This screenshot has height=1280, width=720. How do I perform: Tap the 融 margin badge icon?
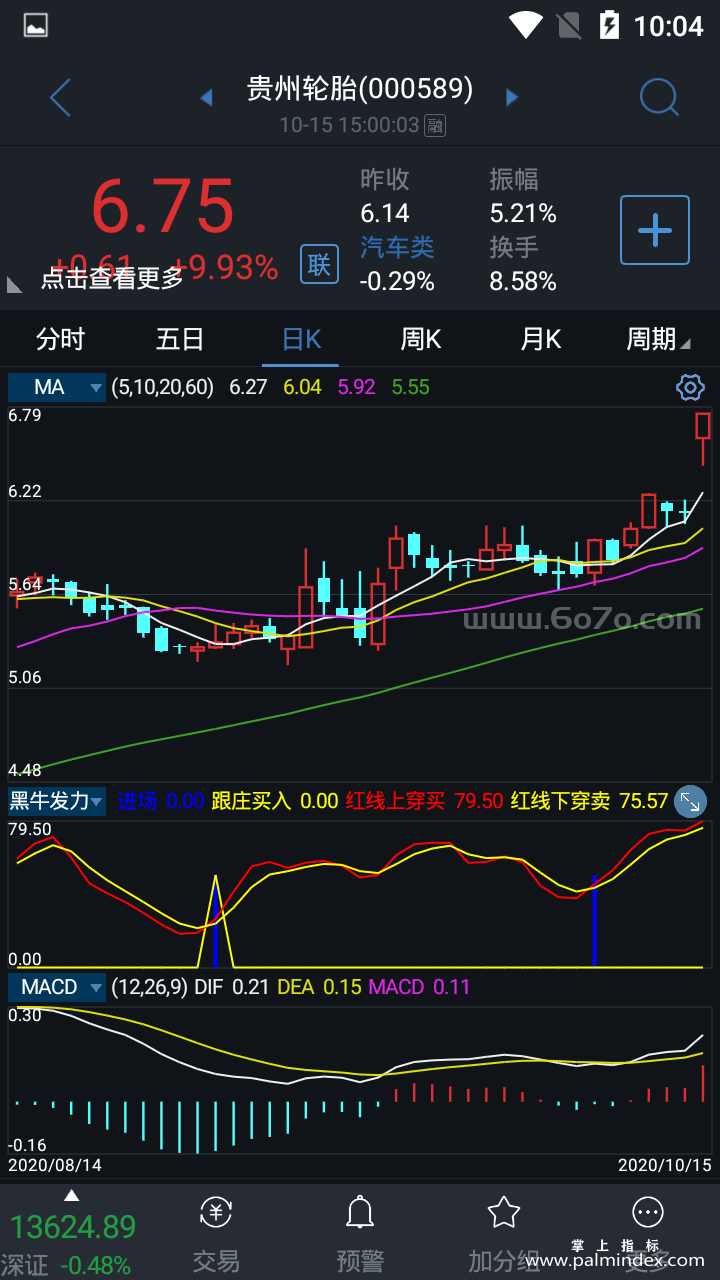(435, 125)
